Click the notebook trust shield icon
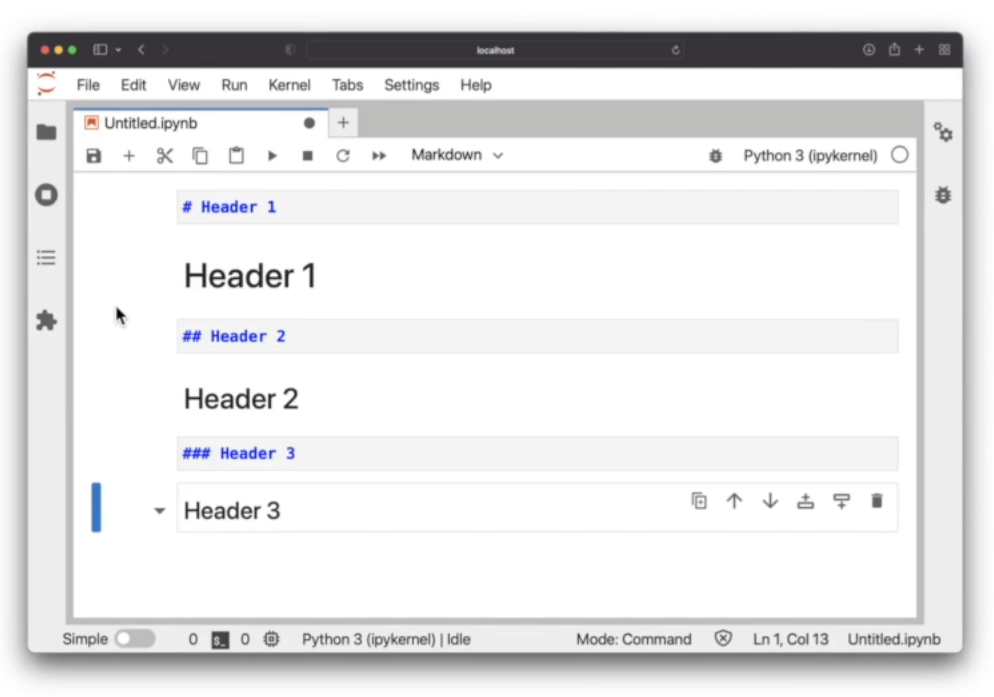This screenshot has width=994, height=697. pyautogui.click(x=723, y=639)
